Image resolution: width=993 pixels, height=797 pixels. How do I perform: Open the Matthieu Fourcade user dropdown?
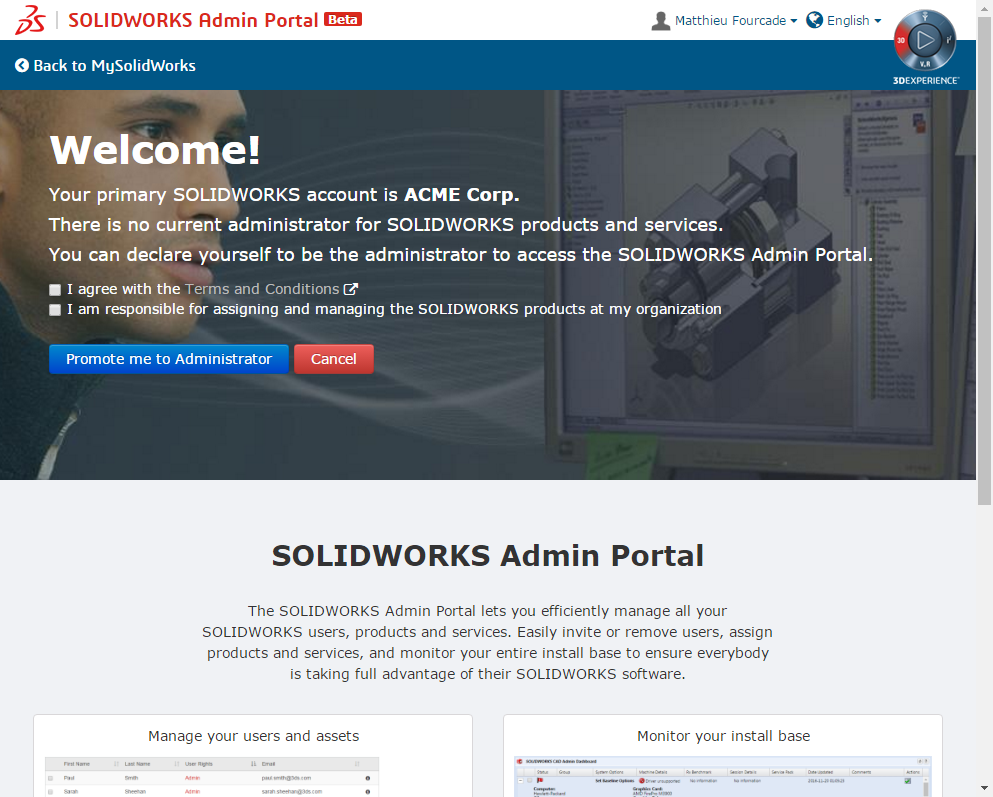point(736,21)
